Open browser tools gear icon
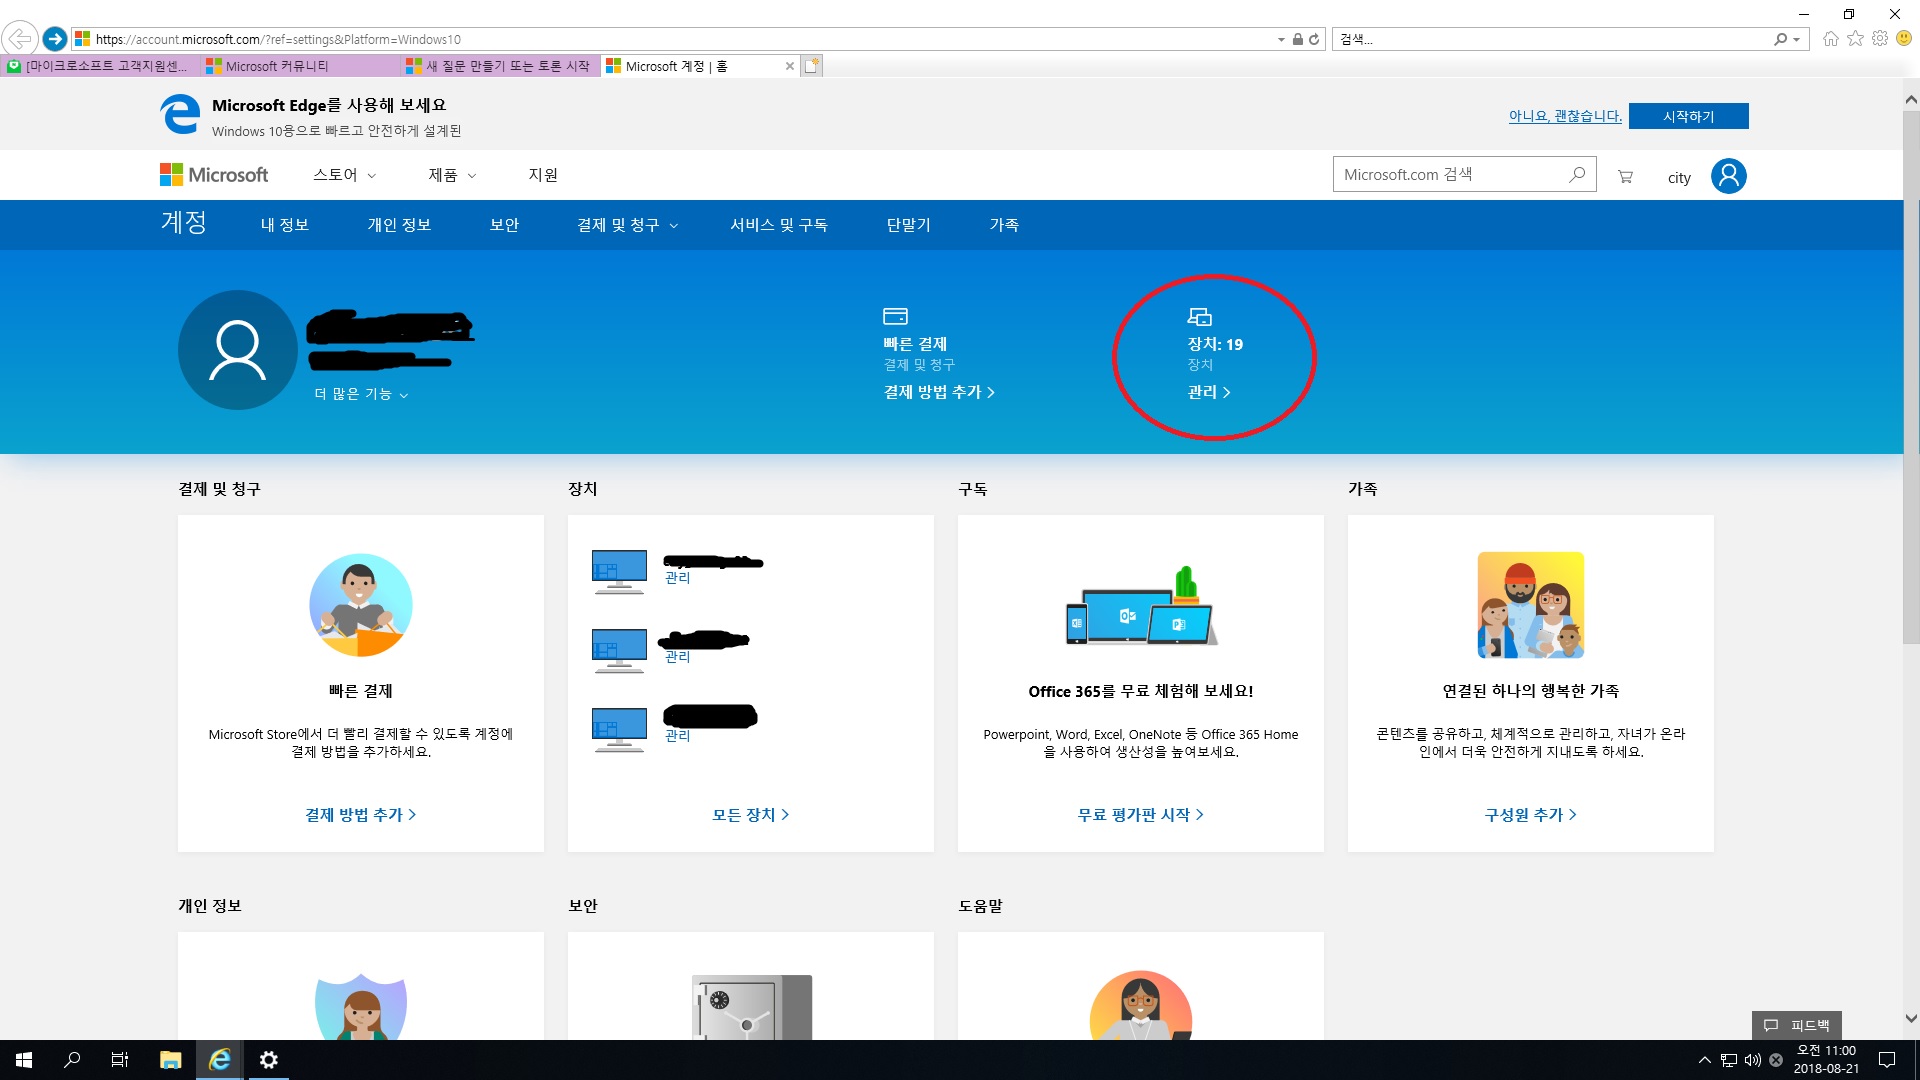The width and height of the screenshot is (1920, 1080). click(1880, 39)
